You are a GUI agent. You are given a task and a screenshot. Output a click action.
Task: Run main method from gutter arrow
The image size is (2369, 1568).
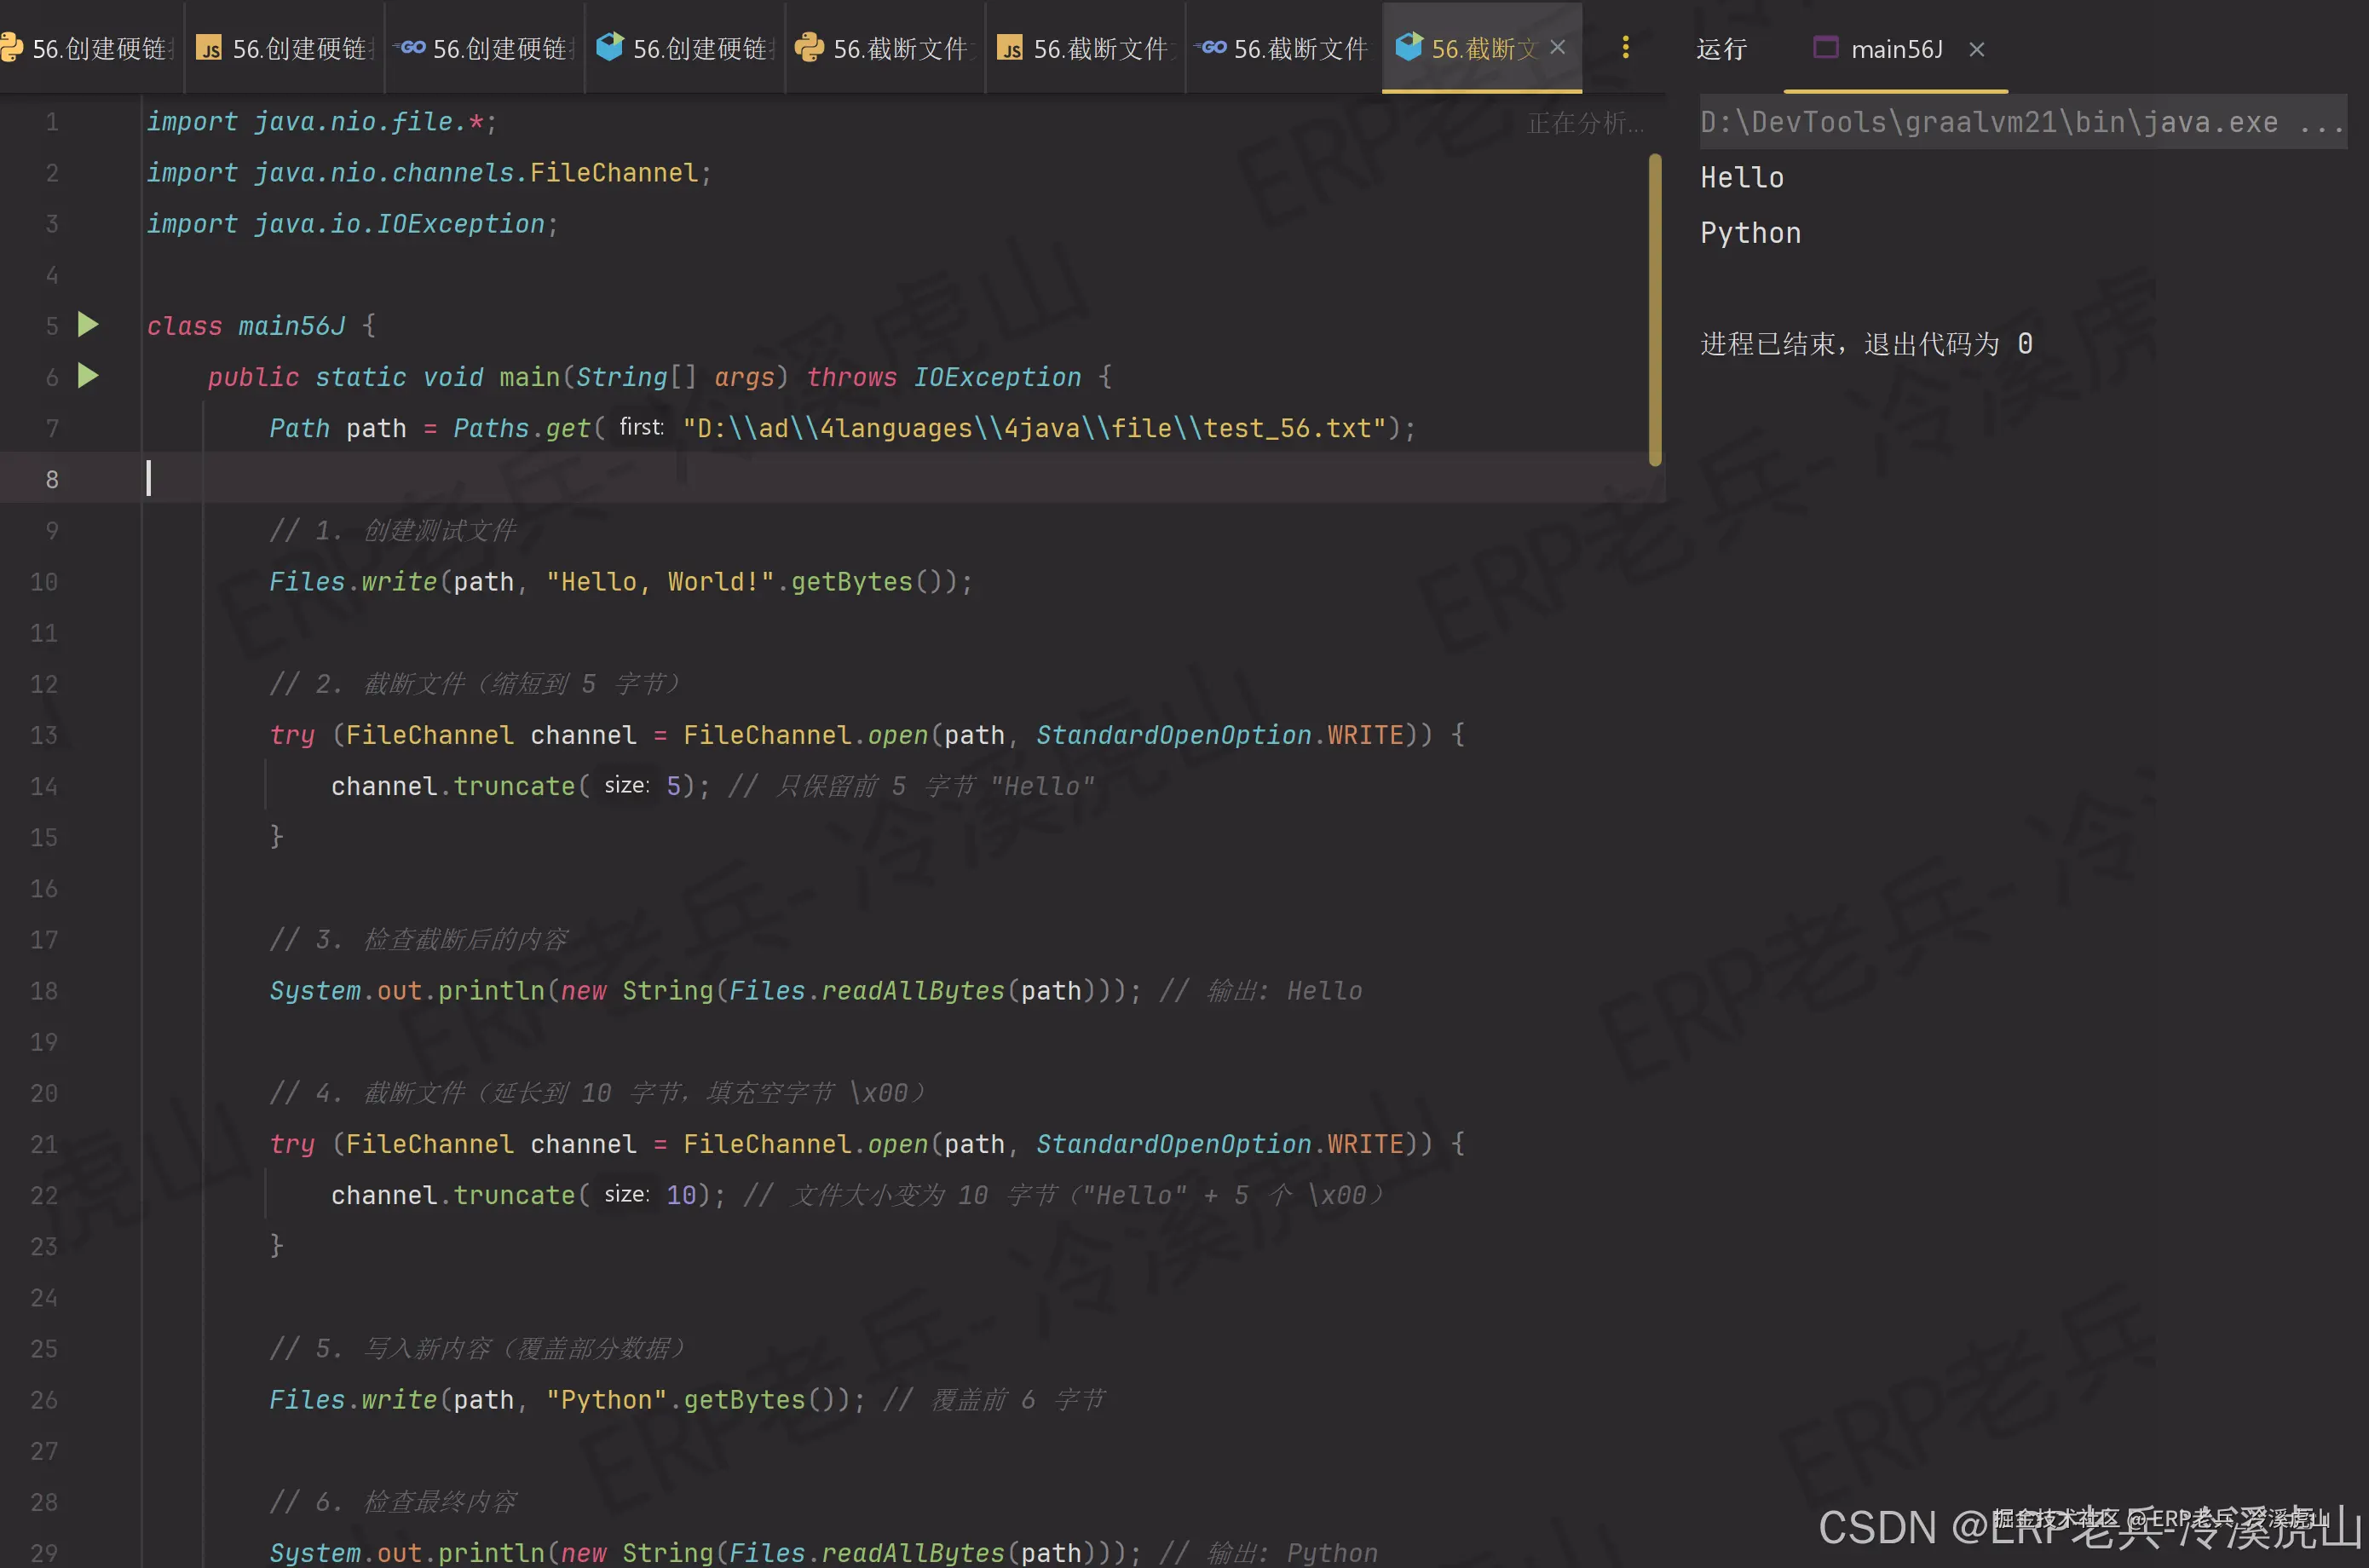[88, 376]
